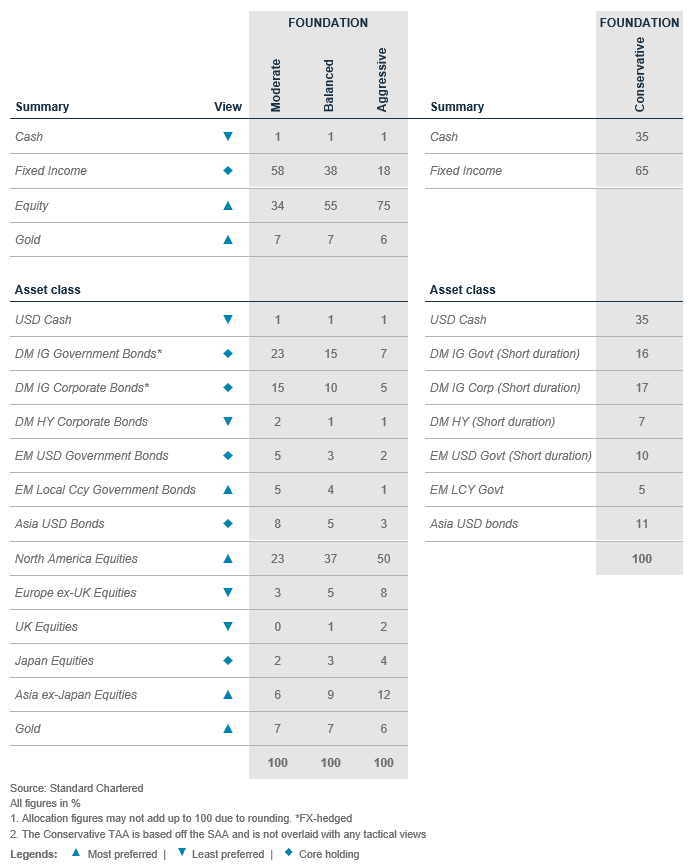Screen dimensions: 695x868
Task: Click the Most preferred legend triangle
Action: click(x=76, y=852)
